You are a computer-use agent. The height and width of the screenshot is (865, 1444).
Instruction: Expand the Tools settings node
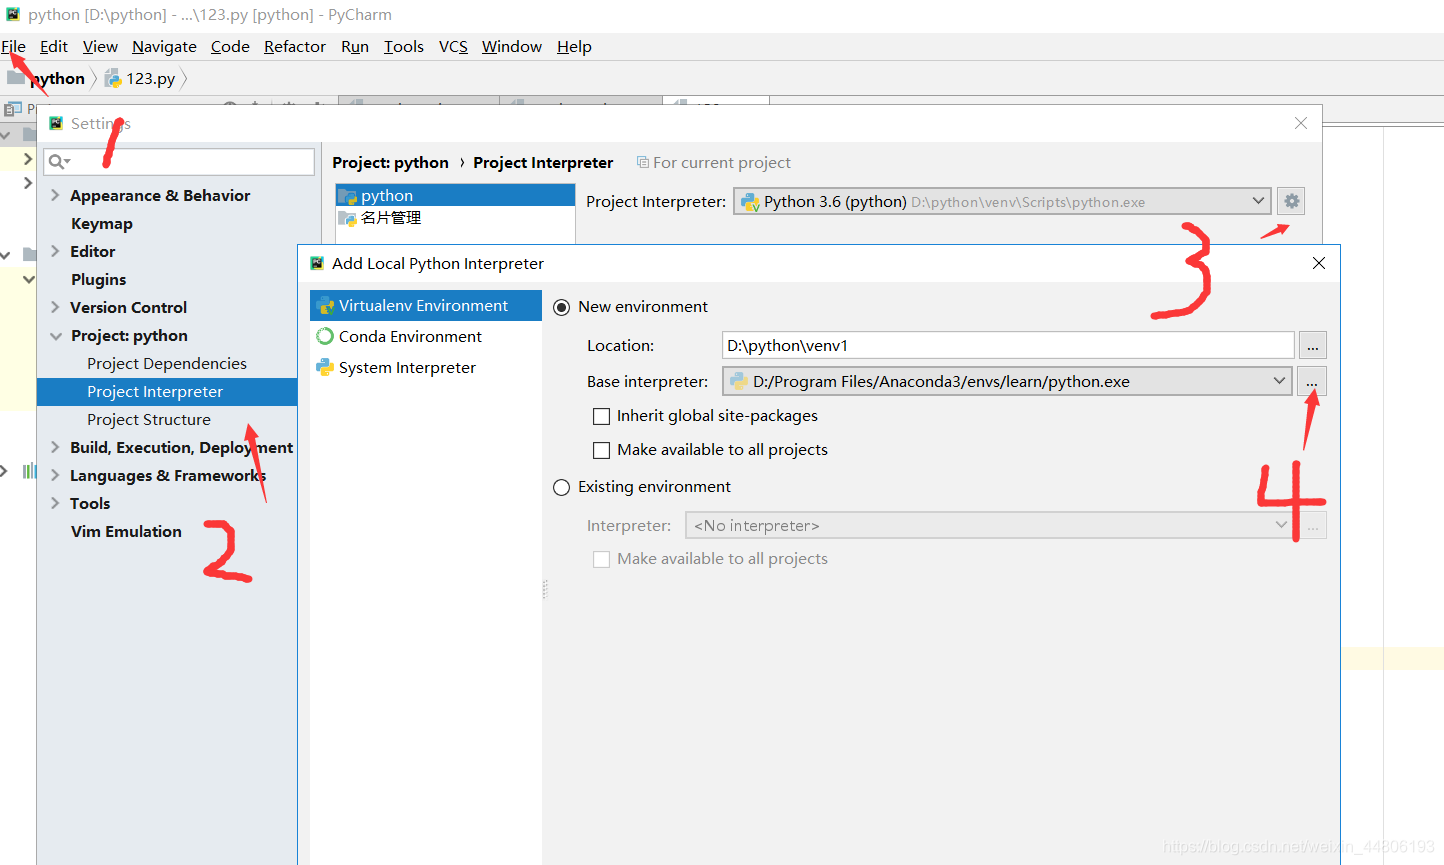click(55, 503)
